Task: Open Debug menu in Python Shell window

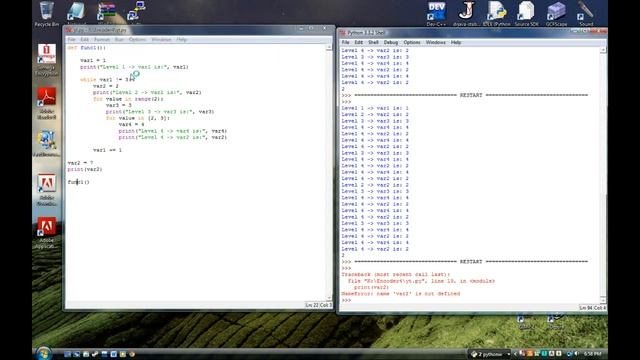Action: (391, 42)
